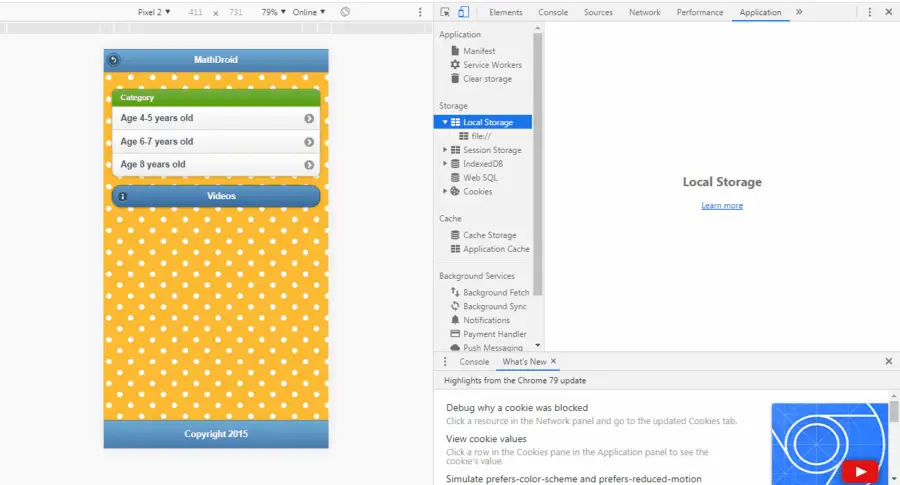Open the Age 4-5 years old category
The image size is (900, 485).
point(216,118)
